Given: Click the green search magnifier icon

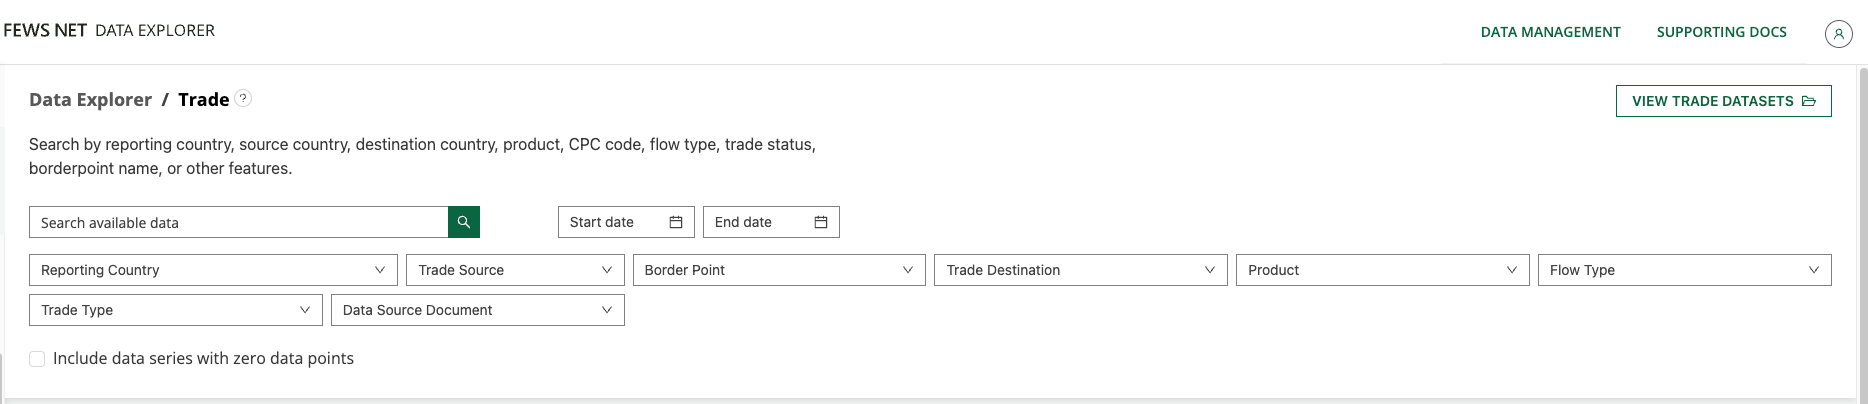Looking at the screenshot, I should pyautogui.click(x=464, y=222).
